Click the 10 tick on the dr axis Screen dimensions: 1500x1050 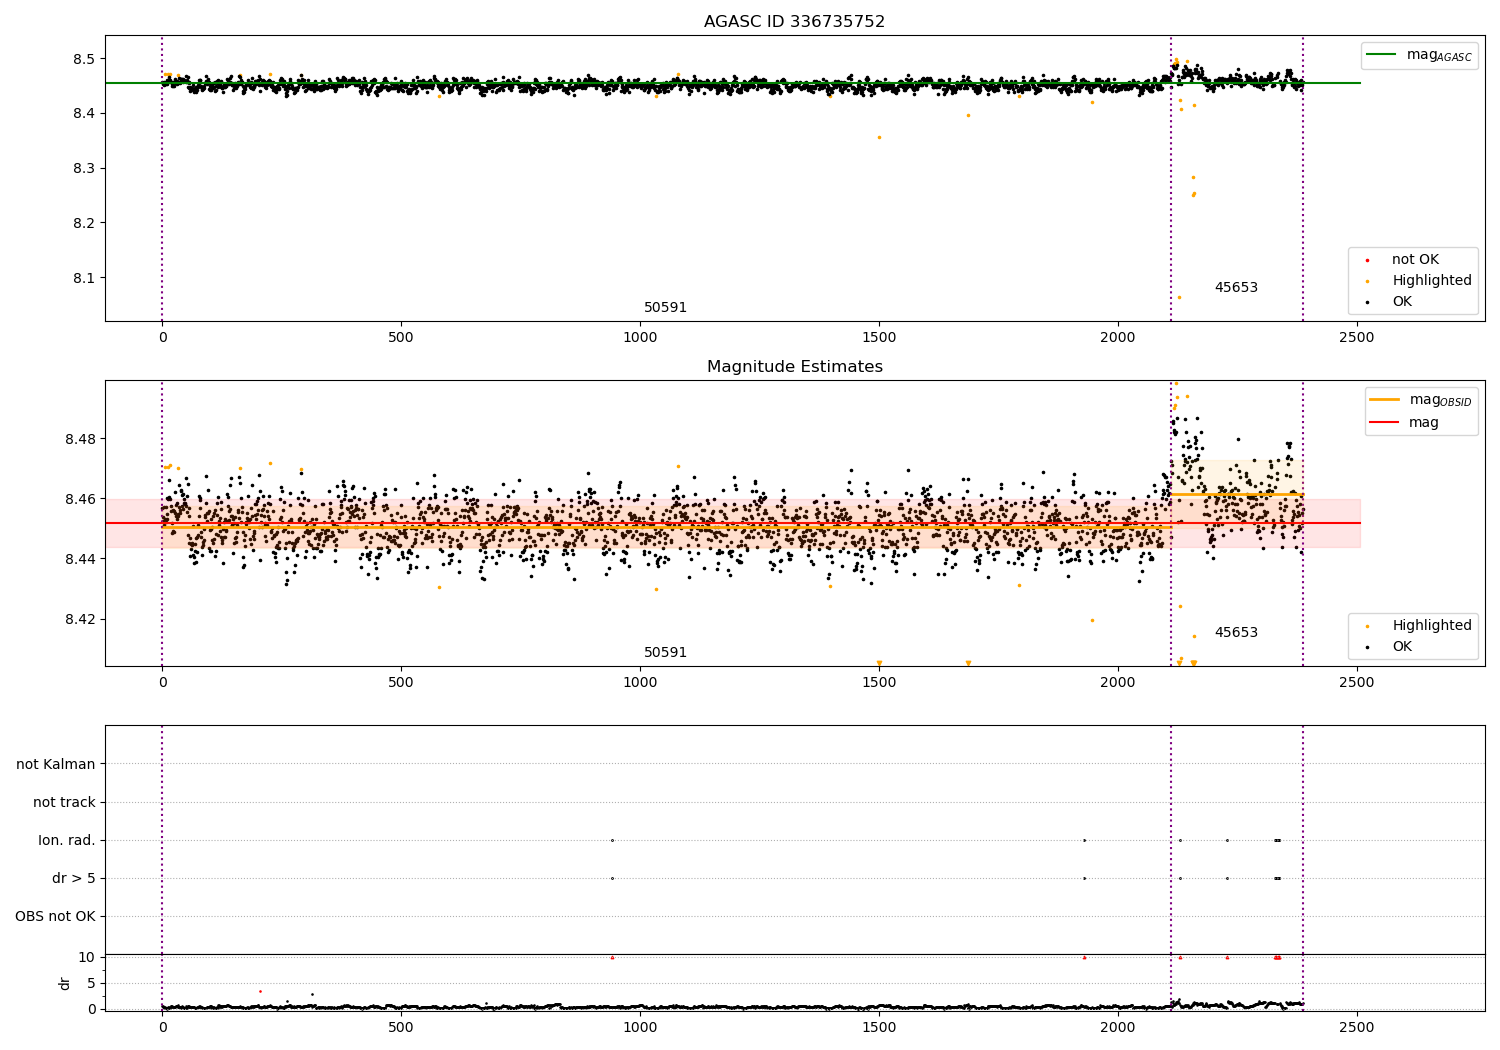click(x=87, y=958)
